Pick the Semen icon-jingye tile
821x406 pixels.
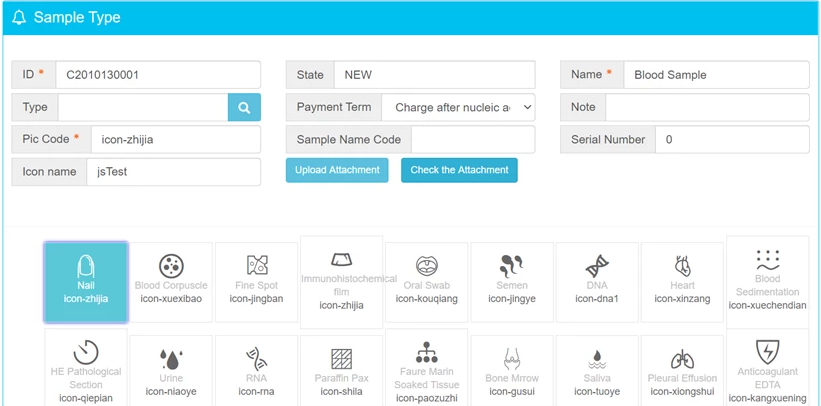512,282
